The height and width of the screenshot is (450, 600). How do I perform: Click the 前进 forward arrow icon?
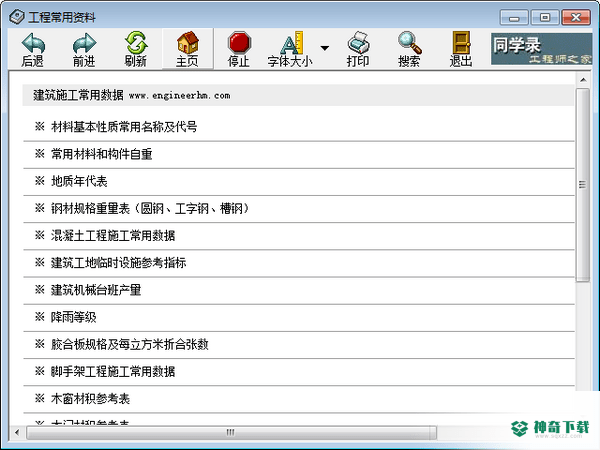pyautogui.click(x=84, y=42)
